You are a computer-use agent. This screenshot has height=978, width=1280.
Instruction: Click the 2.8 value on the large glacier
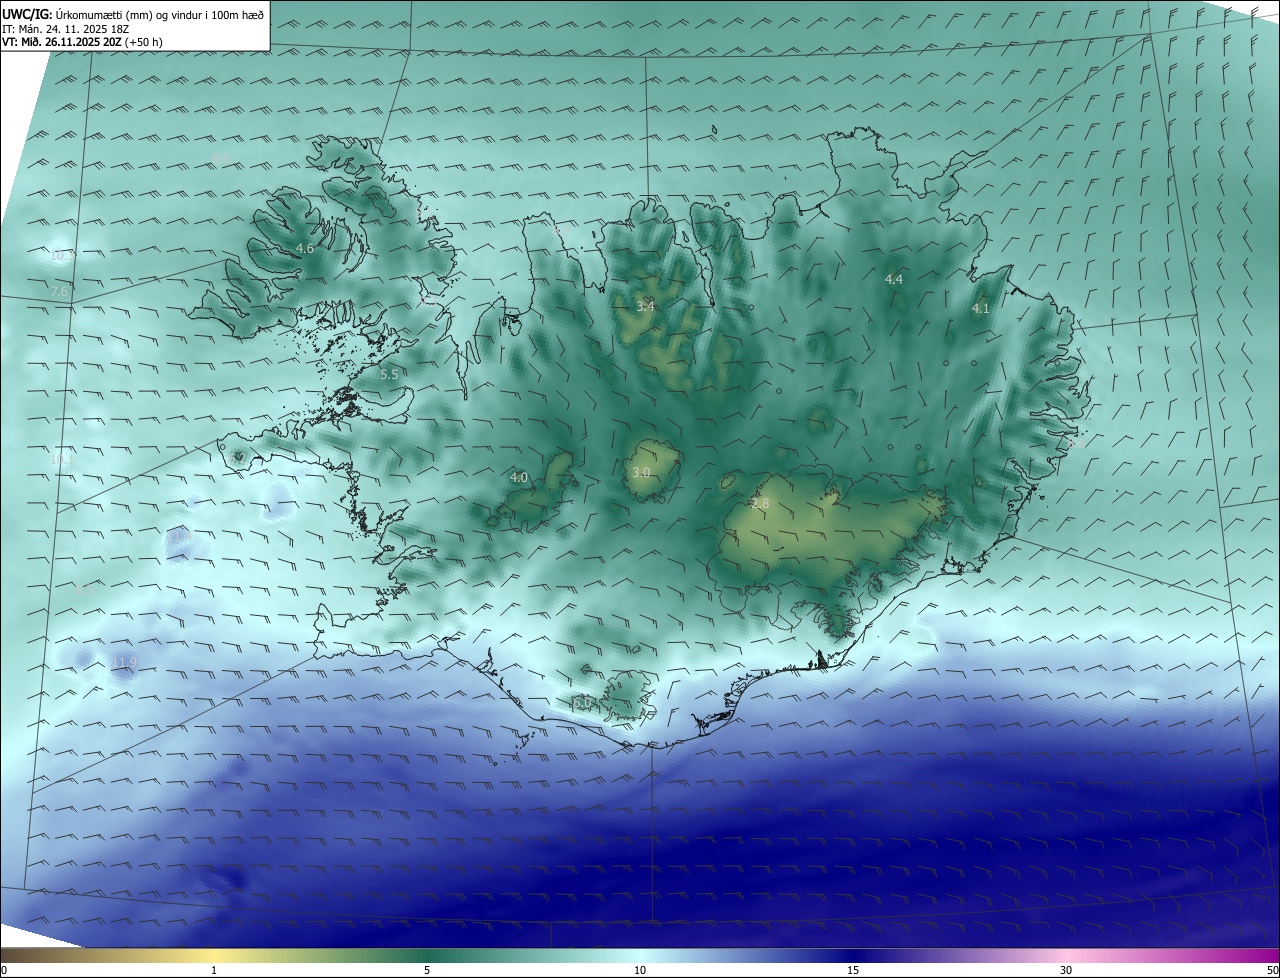(760, 504)
